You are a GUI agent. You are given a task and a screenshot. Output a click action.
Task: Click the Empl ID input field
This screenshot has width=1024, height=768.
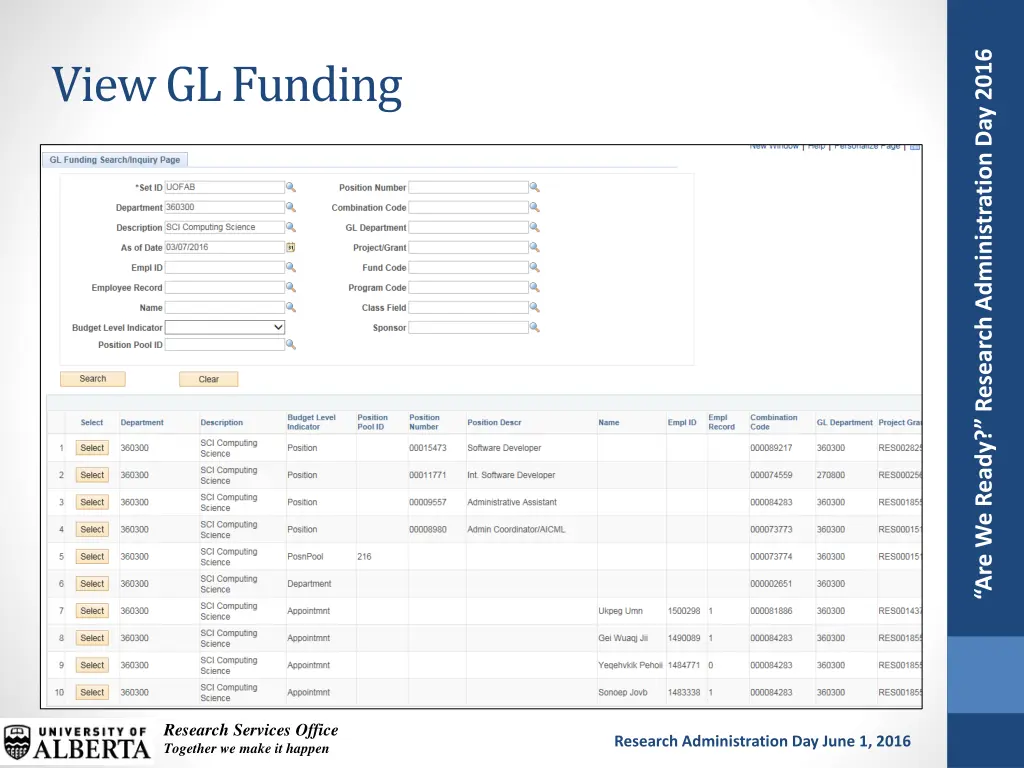click(225, 267)
